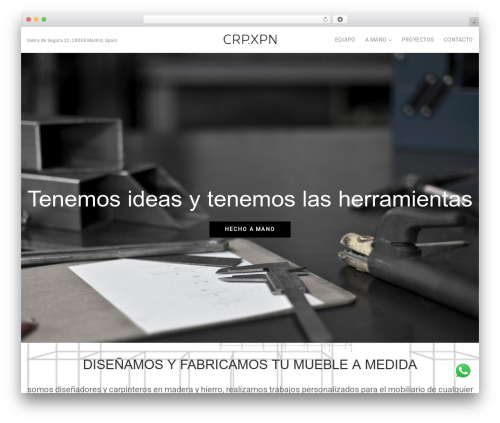
Task: Focus the browser address bar
Action: (x=237, y=20)
